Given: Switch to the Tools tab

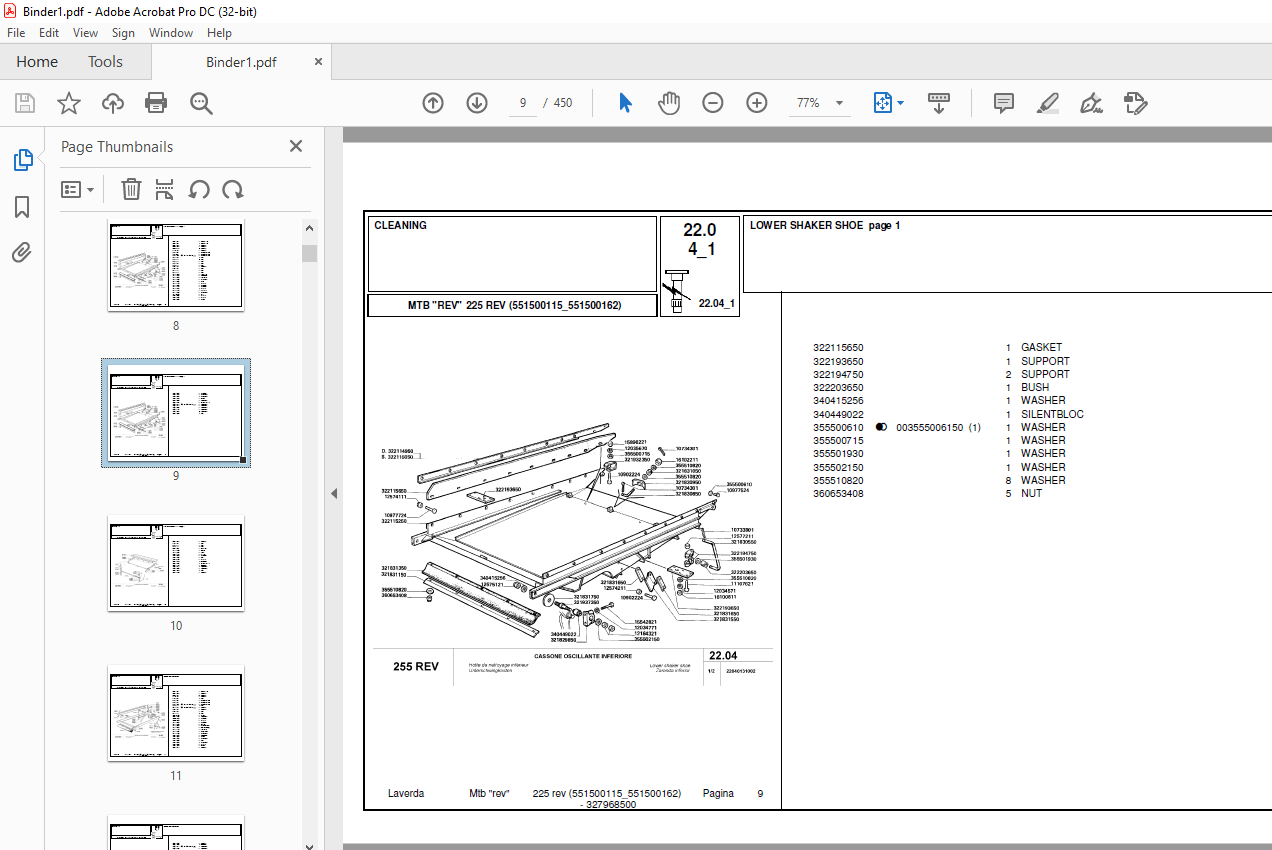Looking at the screenshot, I should click(x=105, y=62).
